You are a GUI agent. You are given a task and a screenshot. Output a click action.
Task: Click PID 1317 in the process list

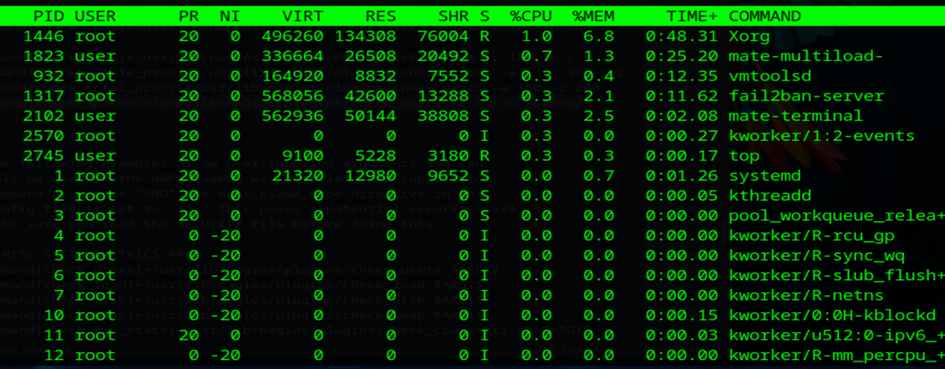43,96
